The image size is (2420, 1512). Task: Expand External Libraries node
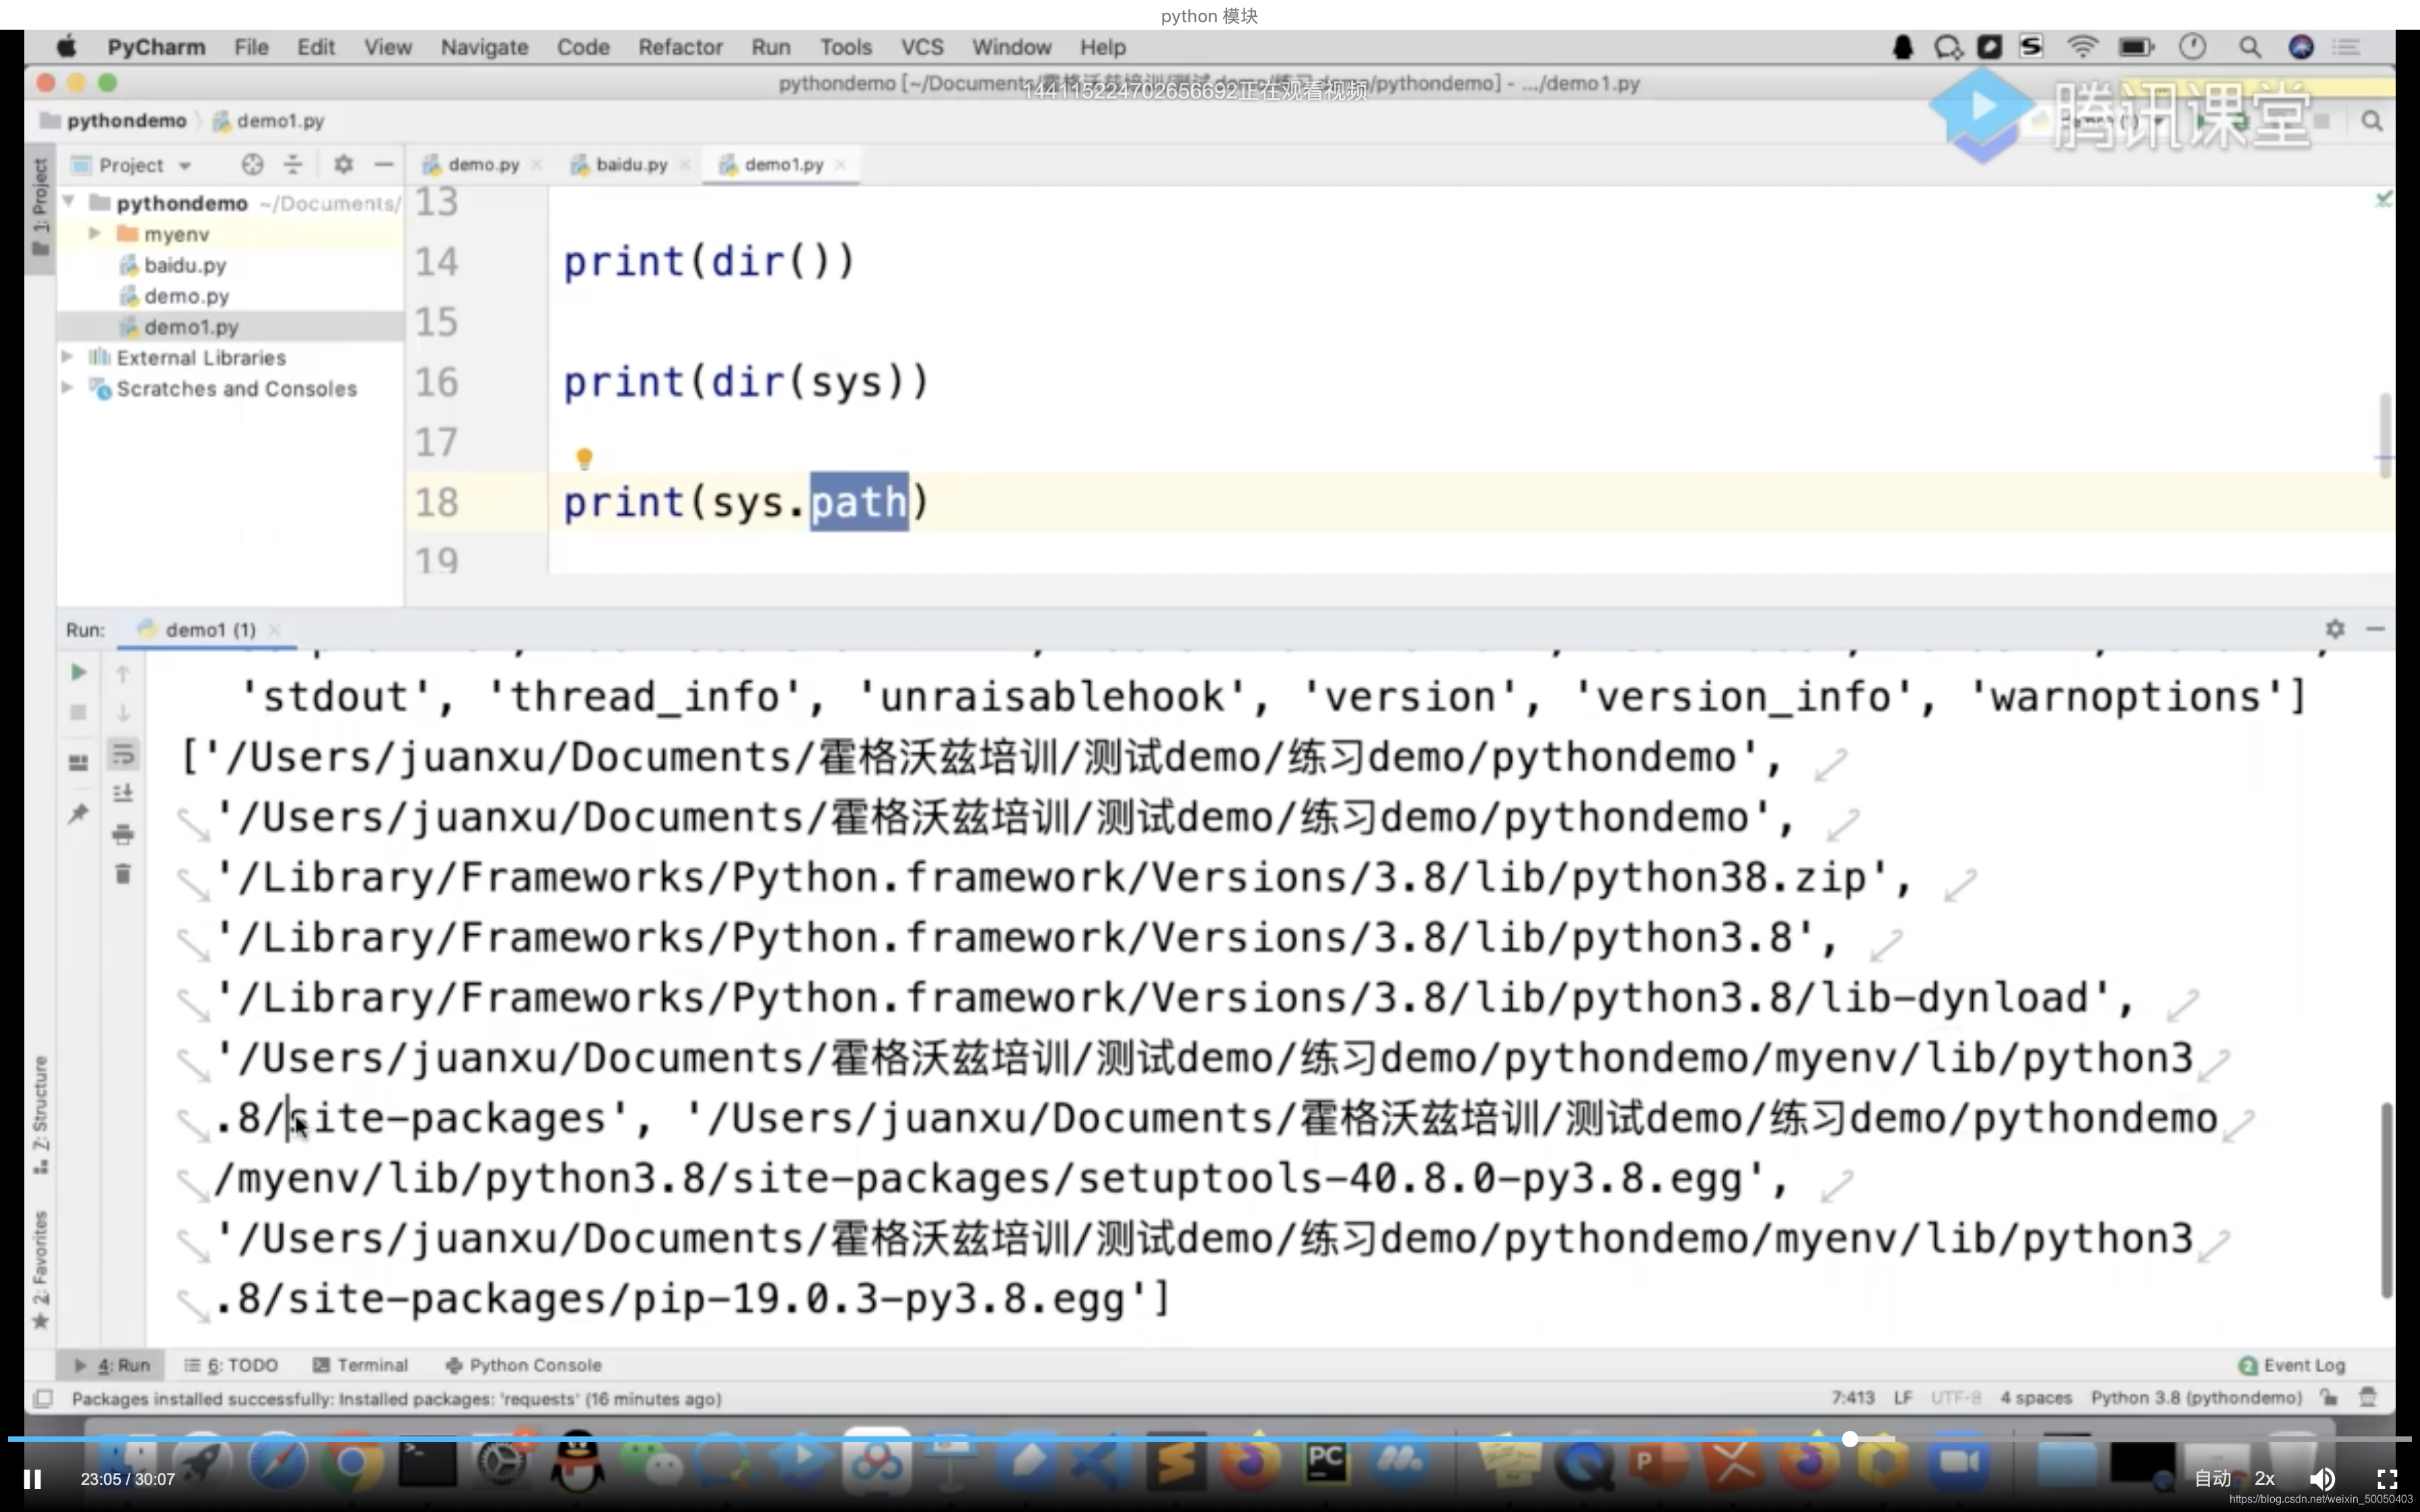[67, 357]
